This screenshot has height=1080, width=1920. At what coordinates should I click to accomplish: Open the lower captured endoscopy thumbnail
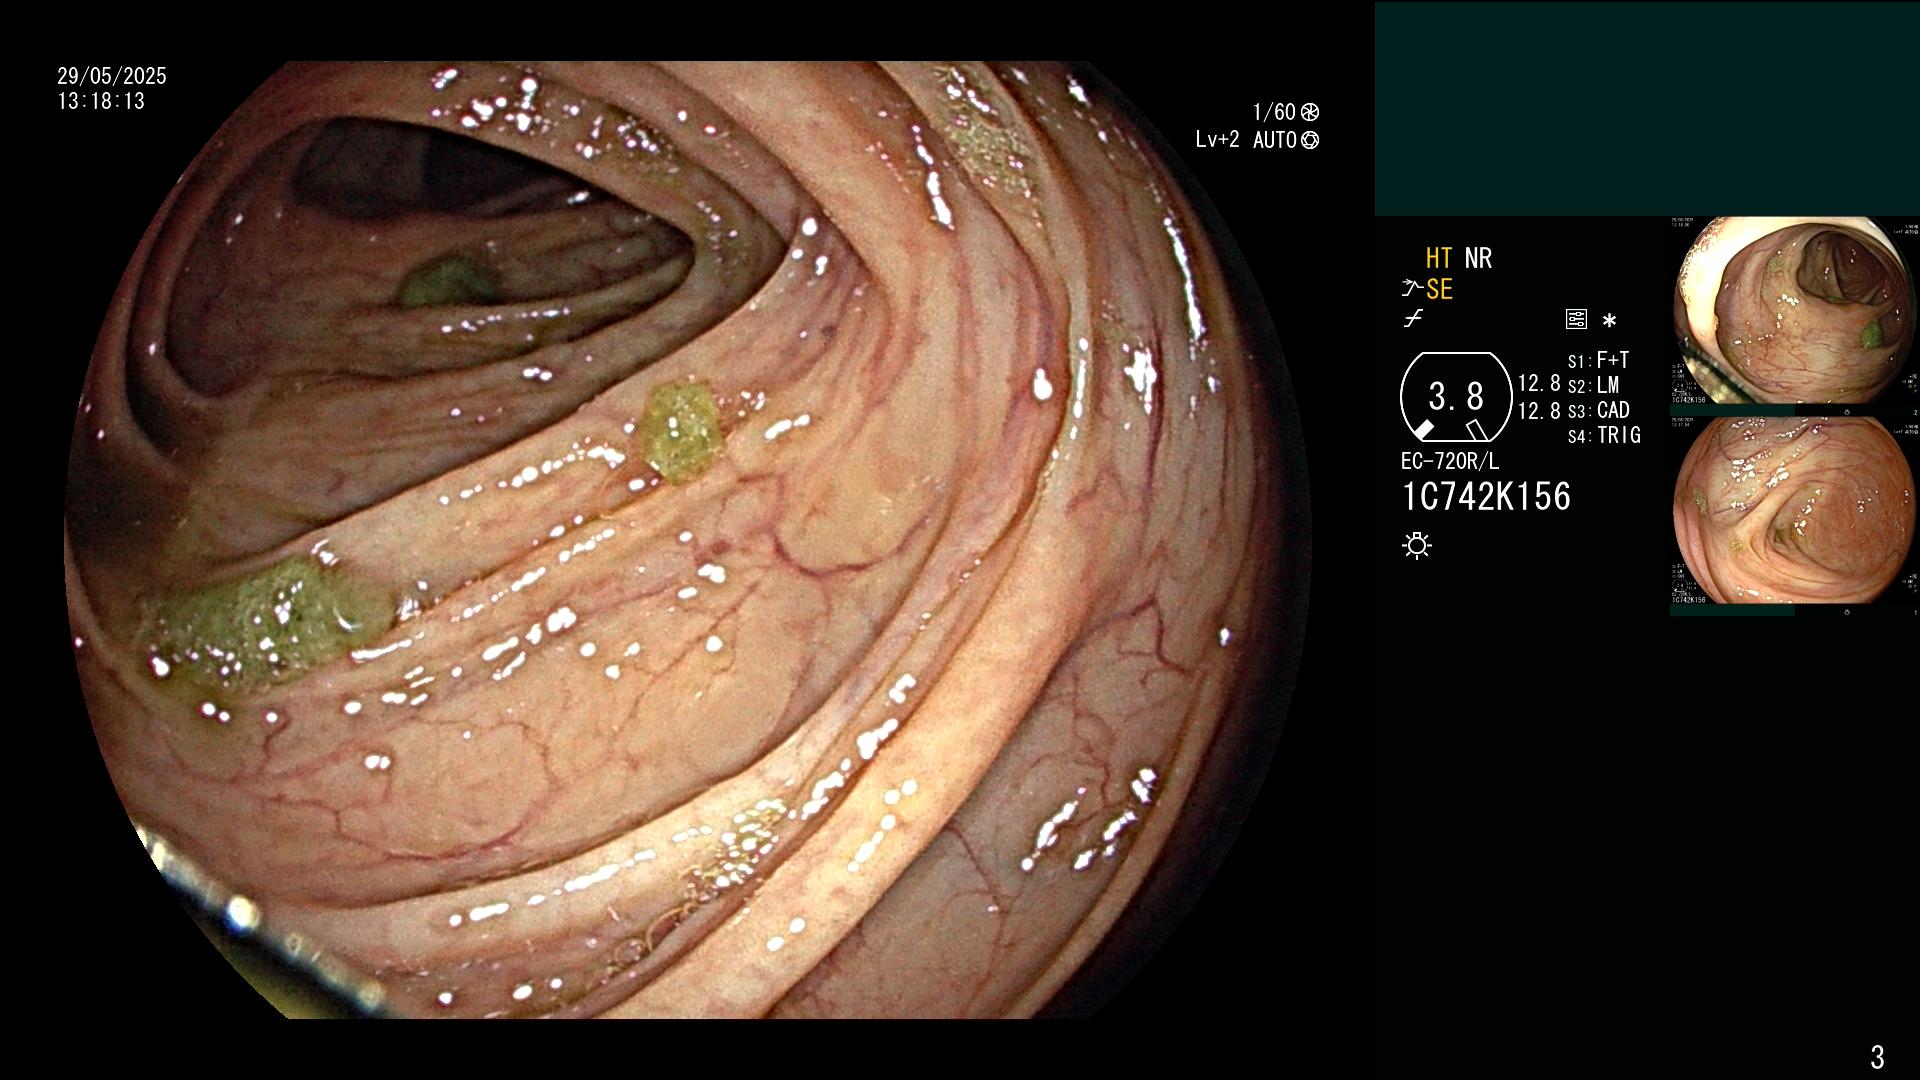coord(1794,510)
